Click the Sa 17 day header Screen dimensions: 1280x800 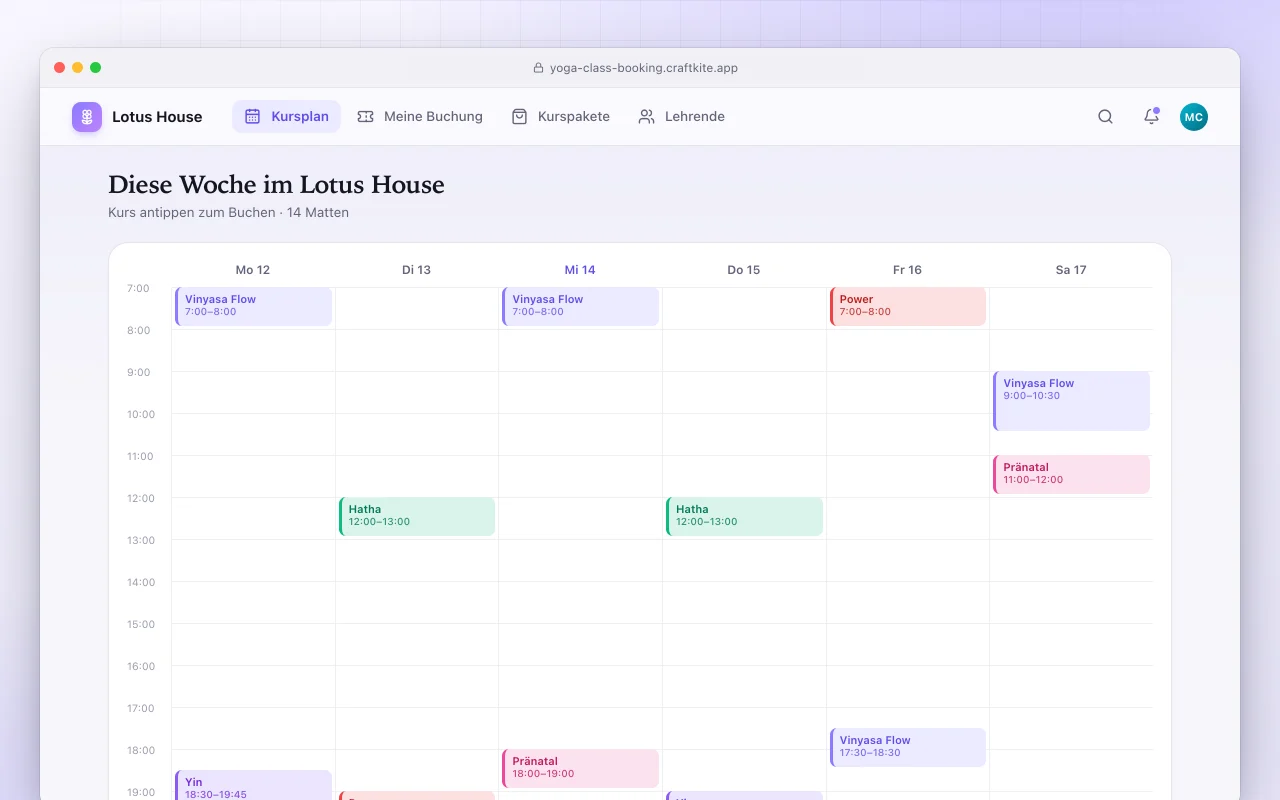(x=1071, y=270)
